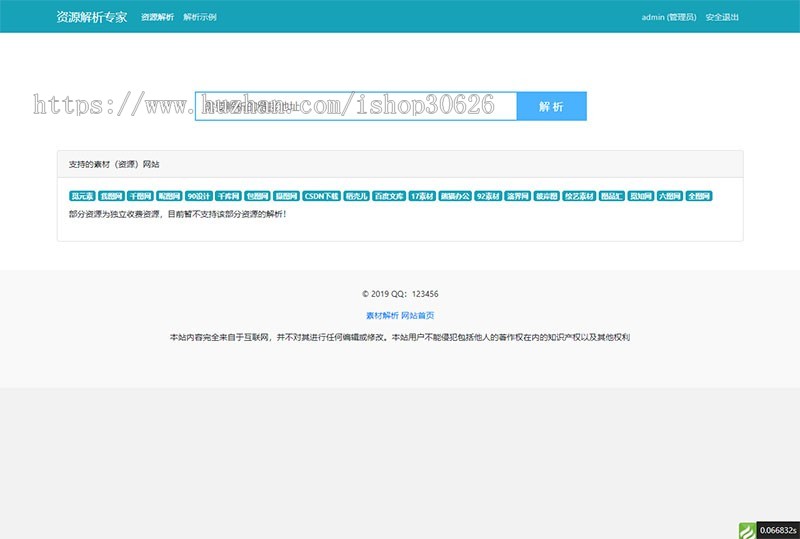Select the 全图网 site tag
The height and width of the screenshot is (539, 800).
(x=699, y=196)
